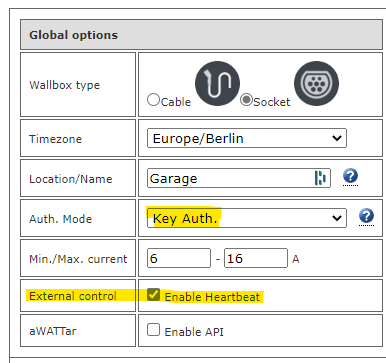Click the Global options section header
The image size is (386, 363).
pyautogui.click(x=201, y=35)
